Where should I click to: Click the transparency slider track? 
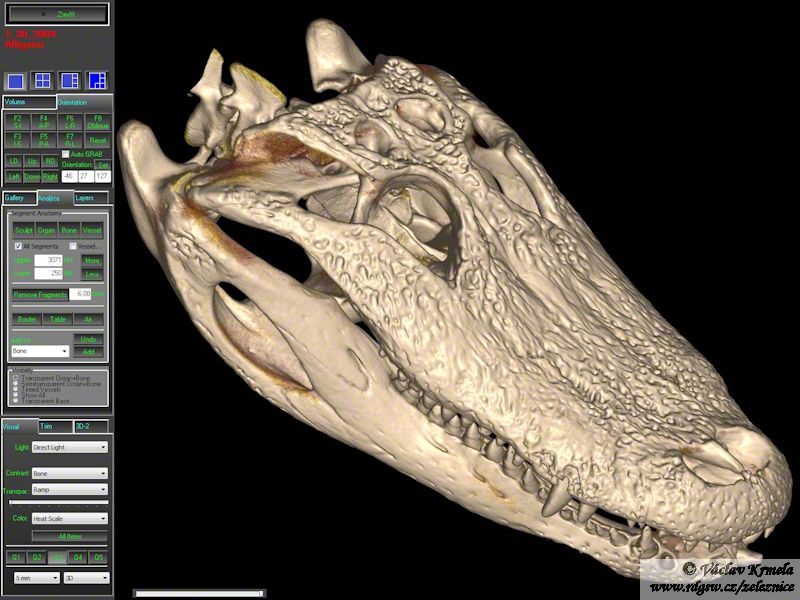pos(59,503)
